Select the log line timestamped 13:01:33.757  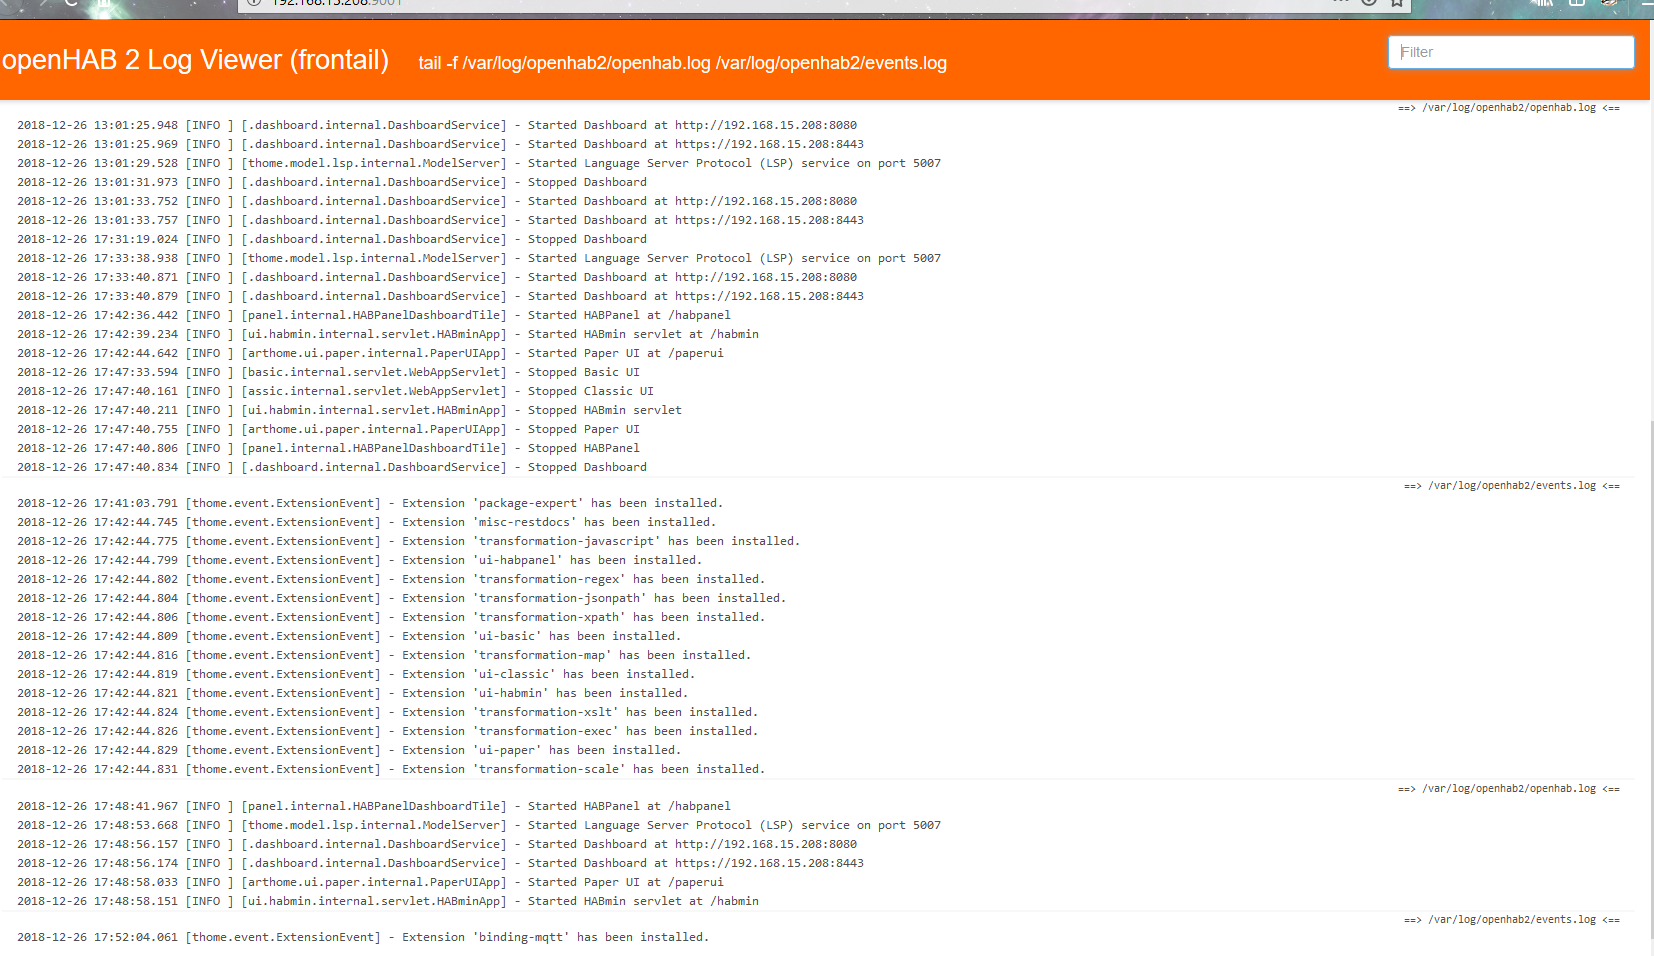pyautogui.click(x=440, y=220)
